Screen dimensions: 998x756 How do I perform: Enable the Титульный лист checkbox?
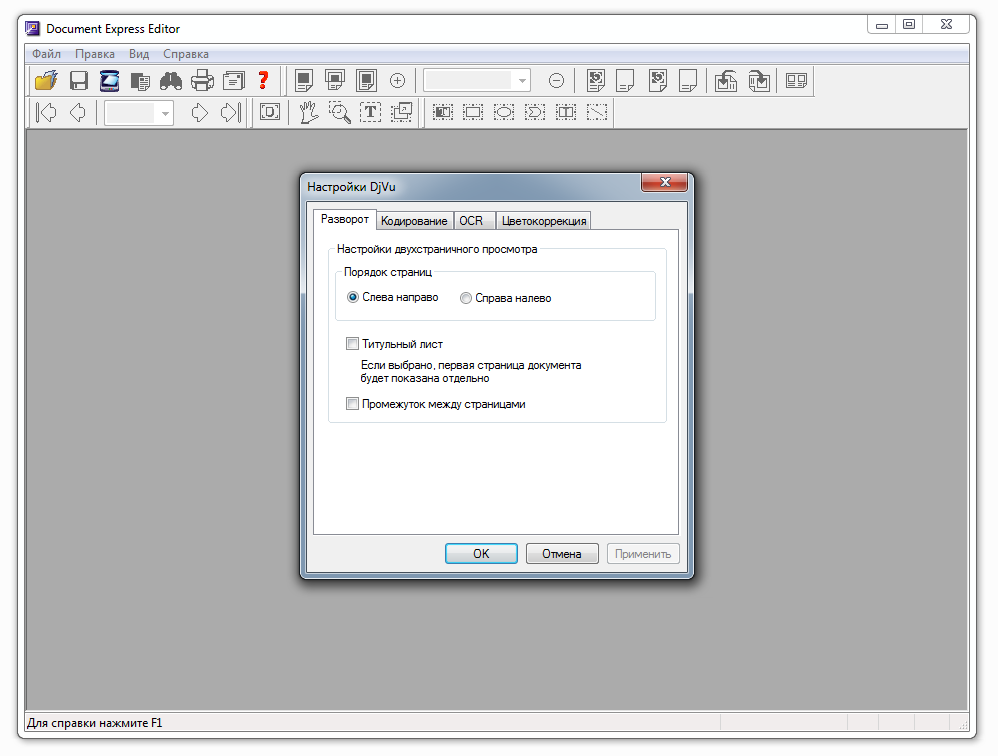352,344
